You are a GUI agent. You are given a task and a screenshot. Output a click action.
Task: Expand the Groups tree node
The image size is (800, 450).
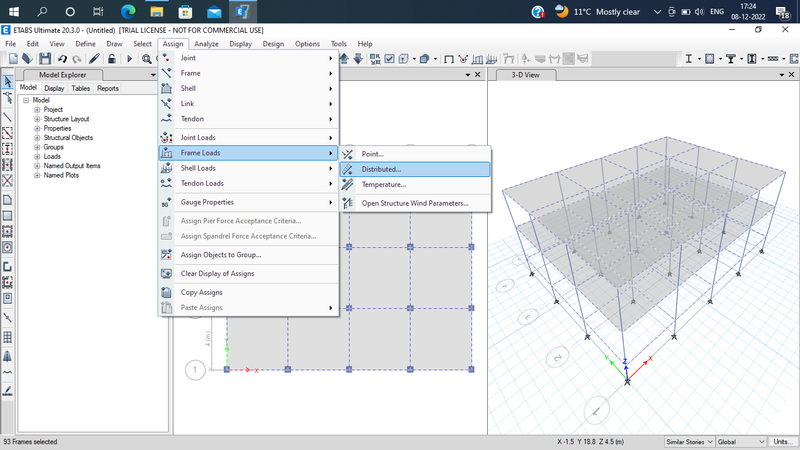37,147
